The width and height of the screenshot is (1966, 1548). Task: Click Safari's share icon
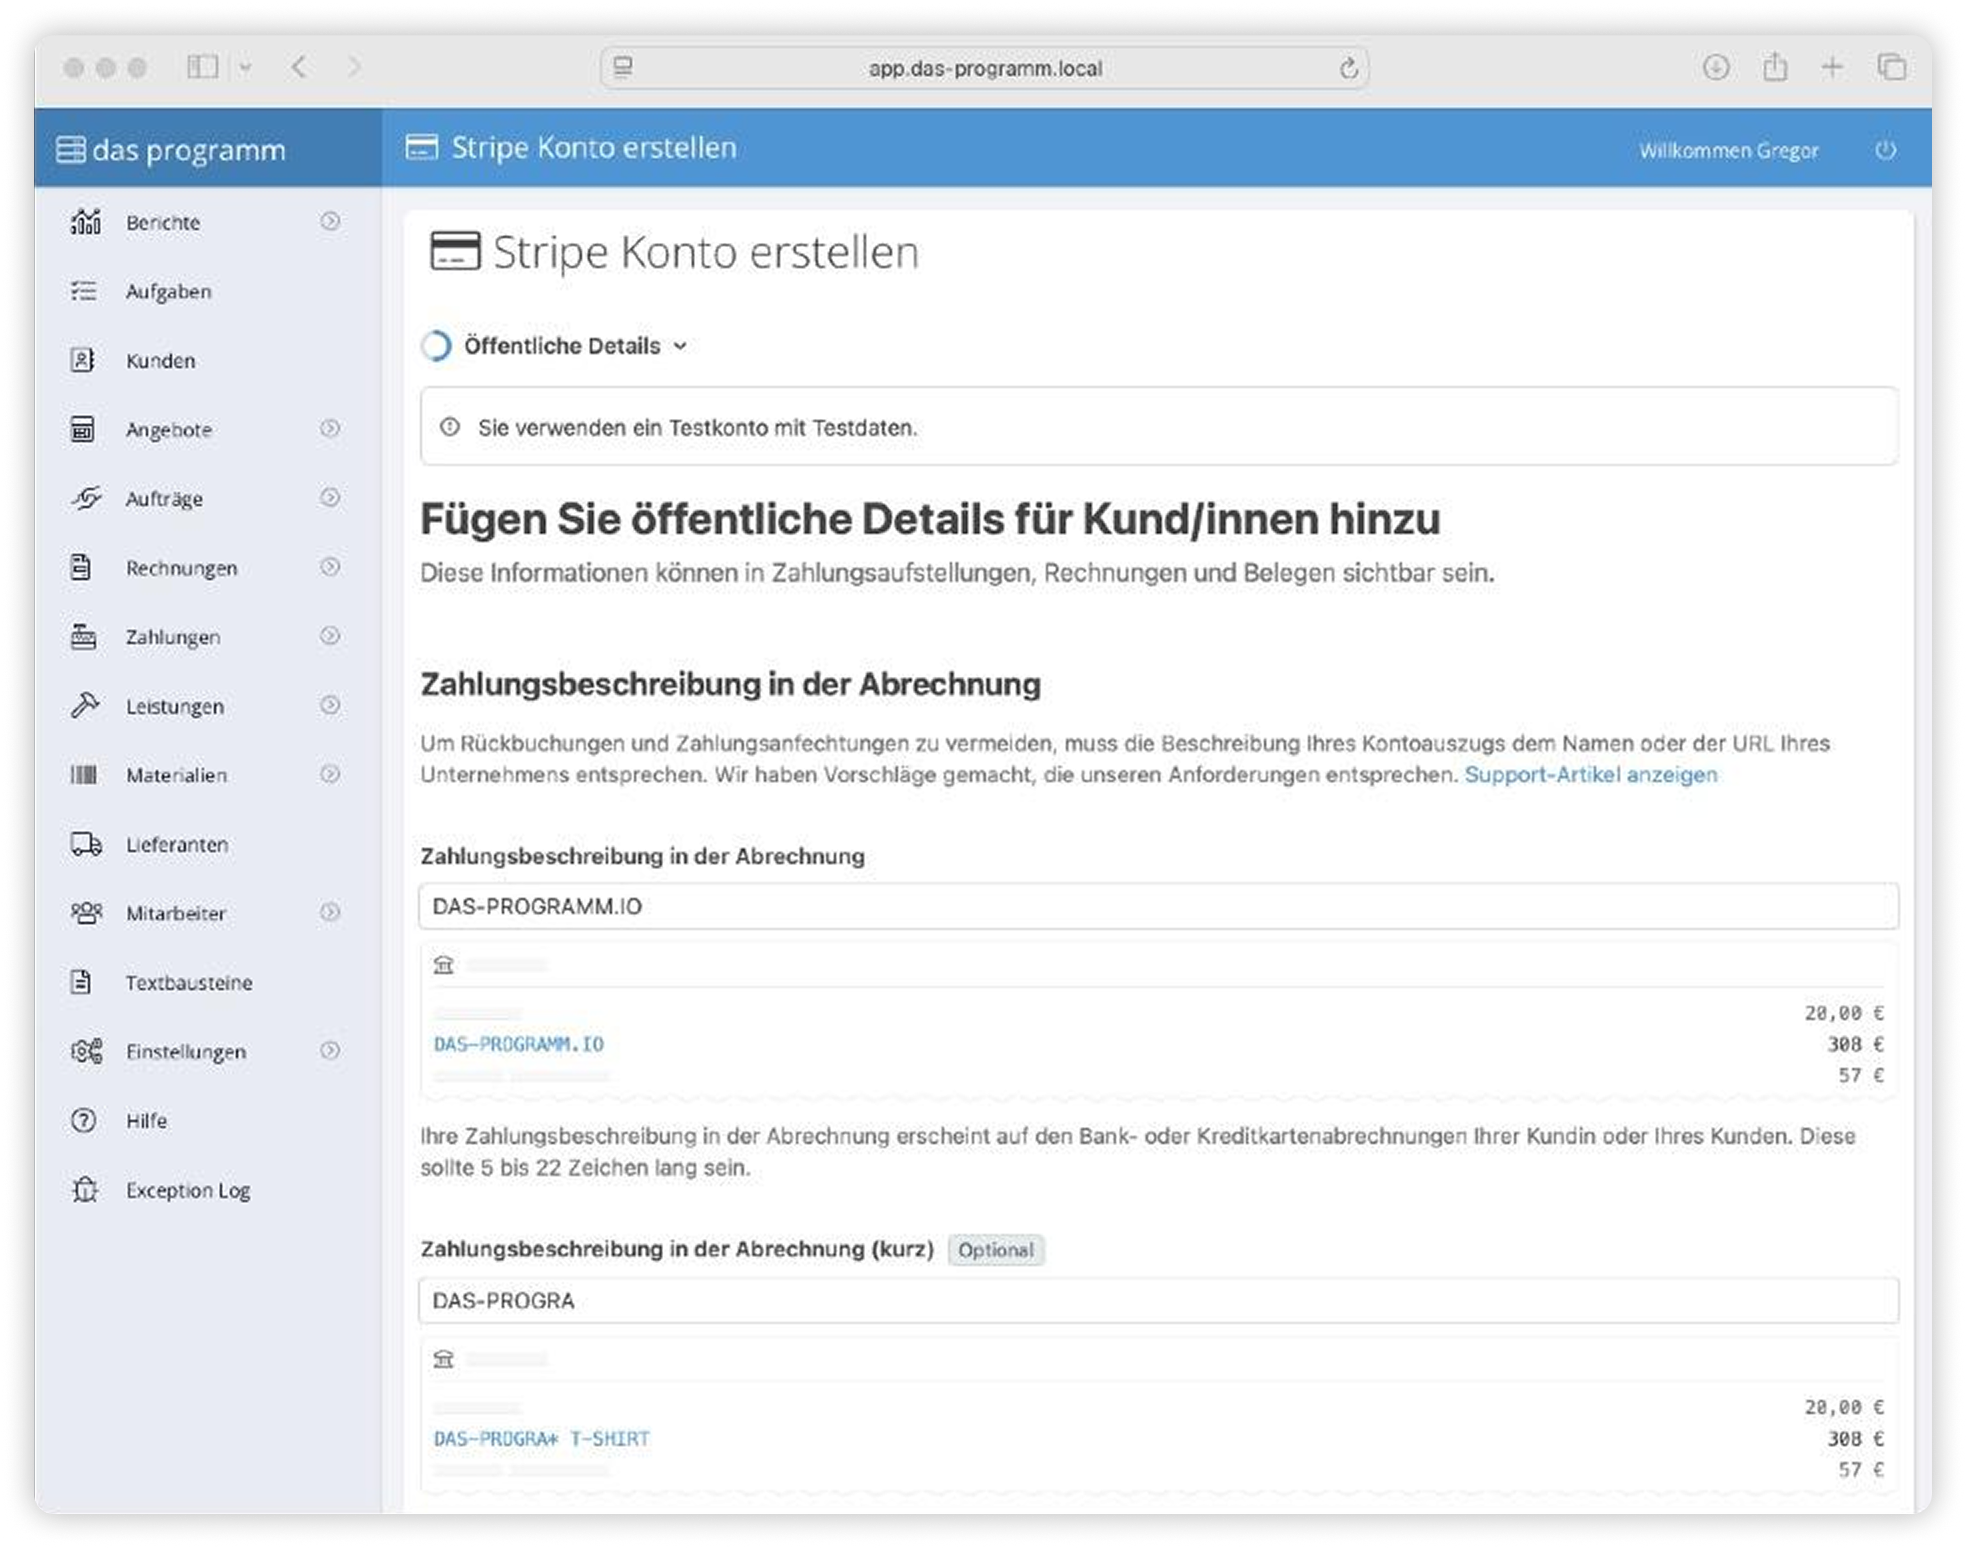point(1775,68)
